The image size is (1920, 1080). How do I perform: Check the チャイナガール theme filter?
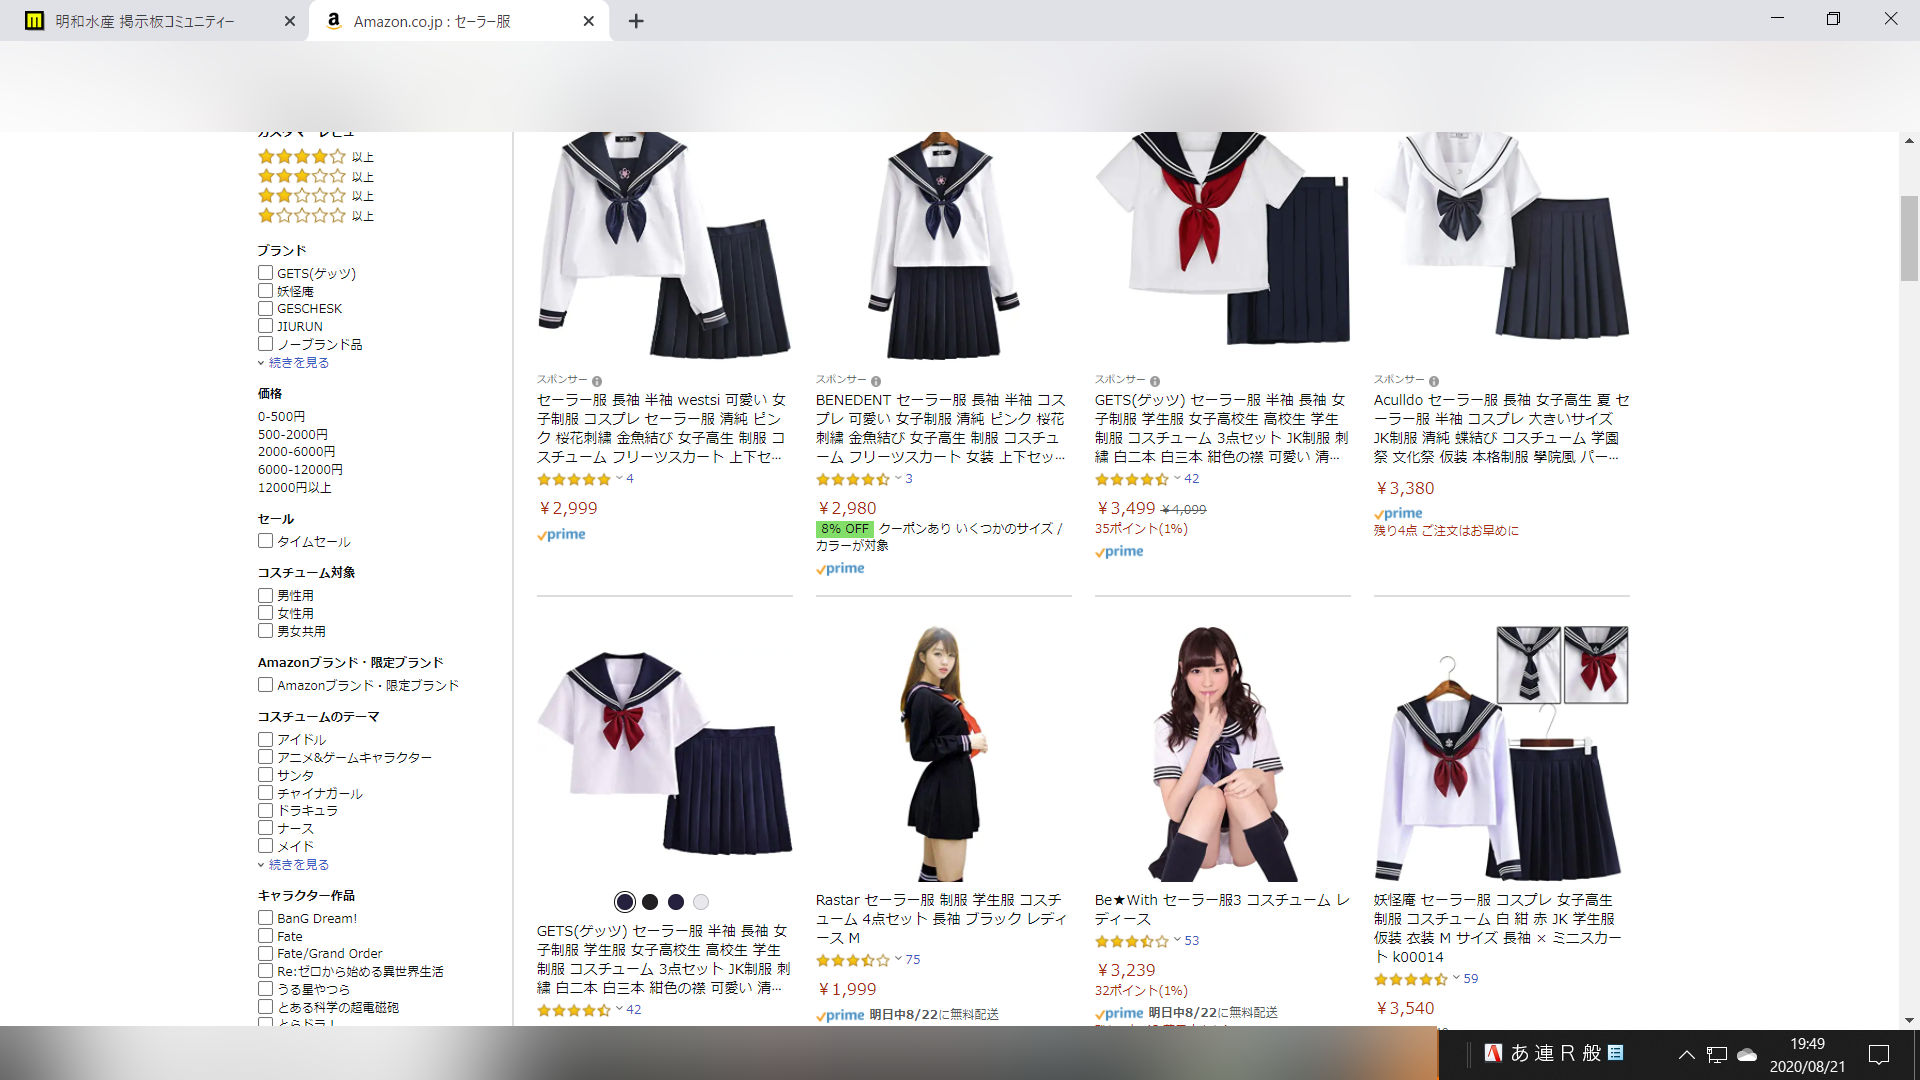click(265, 793)
